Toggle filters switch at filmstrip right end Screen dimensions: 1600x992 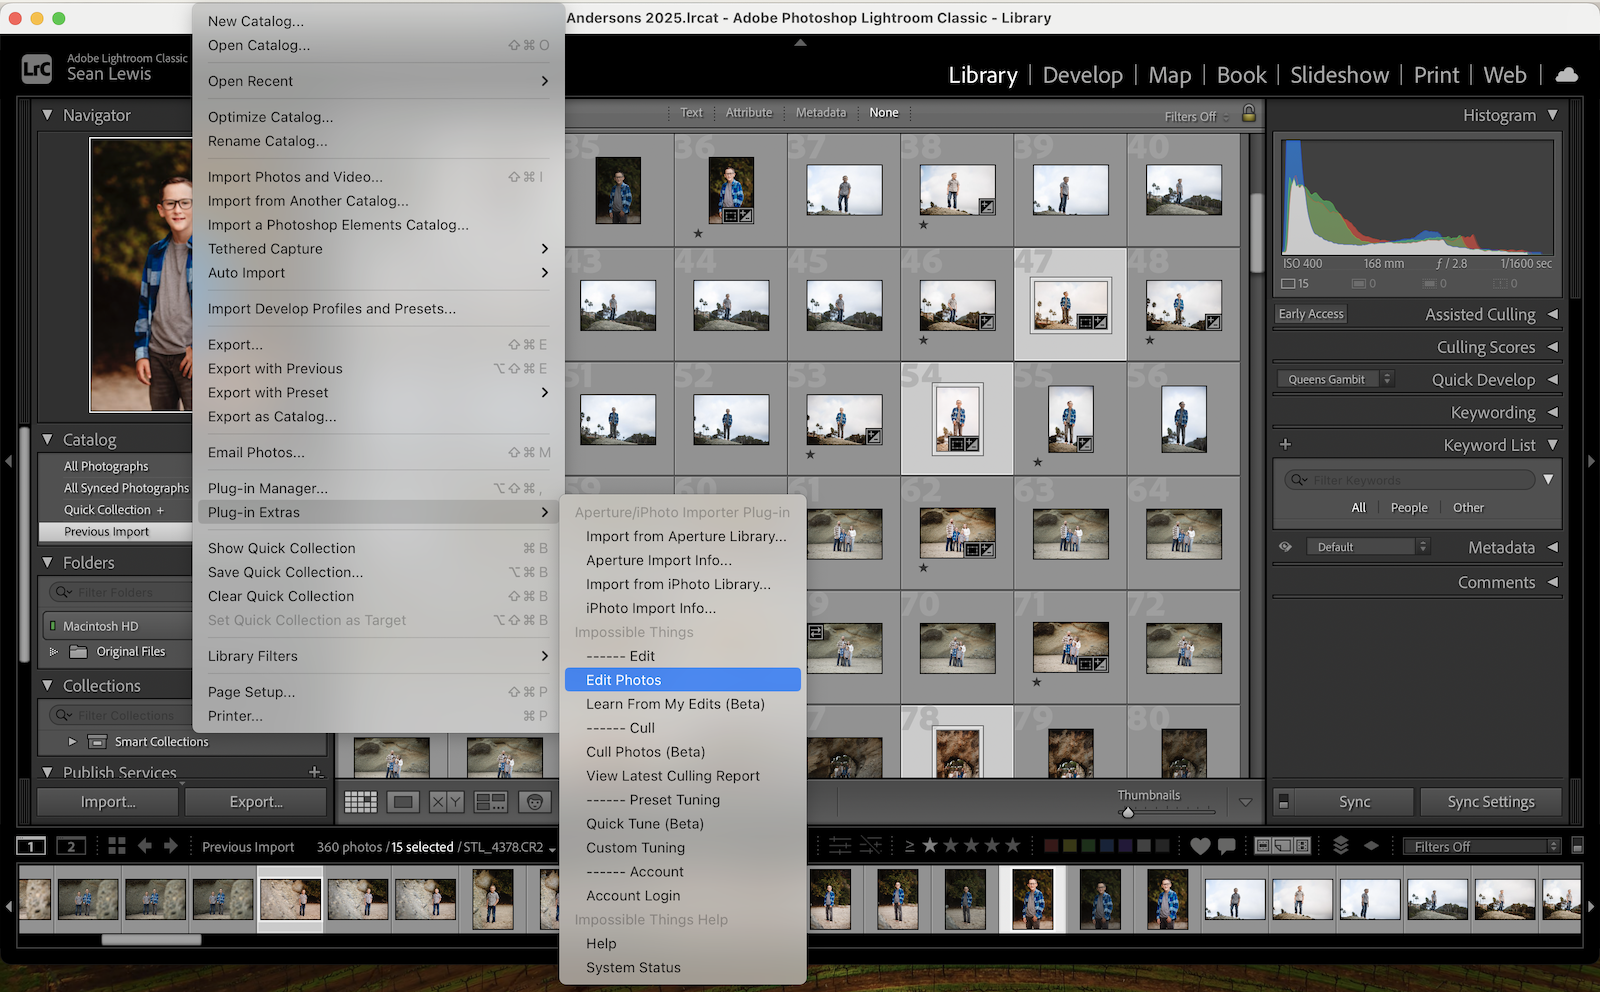coord(1577,846)
